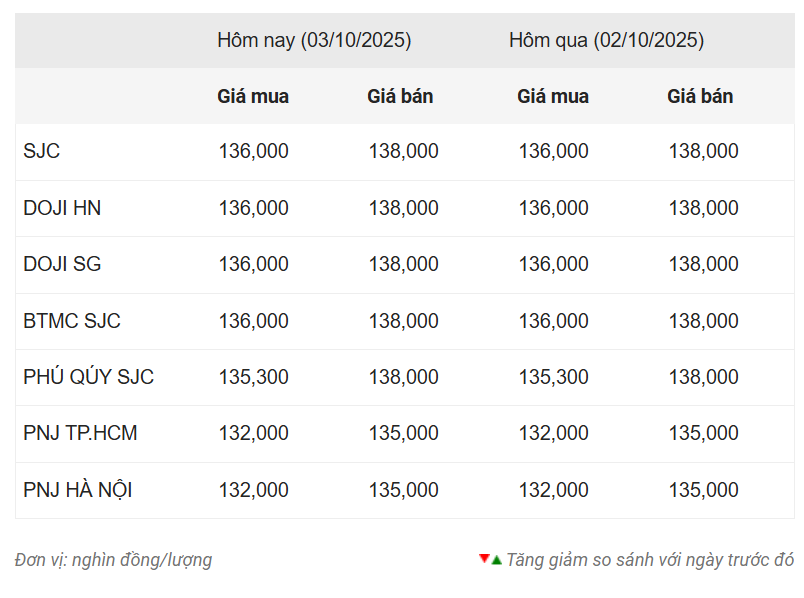Click yesterday's buy price 135,300 for PHÚ QUÝ SJC
Screen dimensions: 804x598
(553, 377)
